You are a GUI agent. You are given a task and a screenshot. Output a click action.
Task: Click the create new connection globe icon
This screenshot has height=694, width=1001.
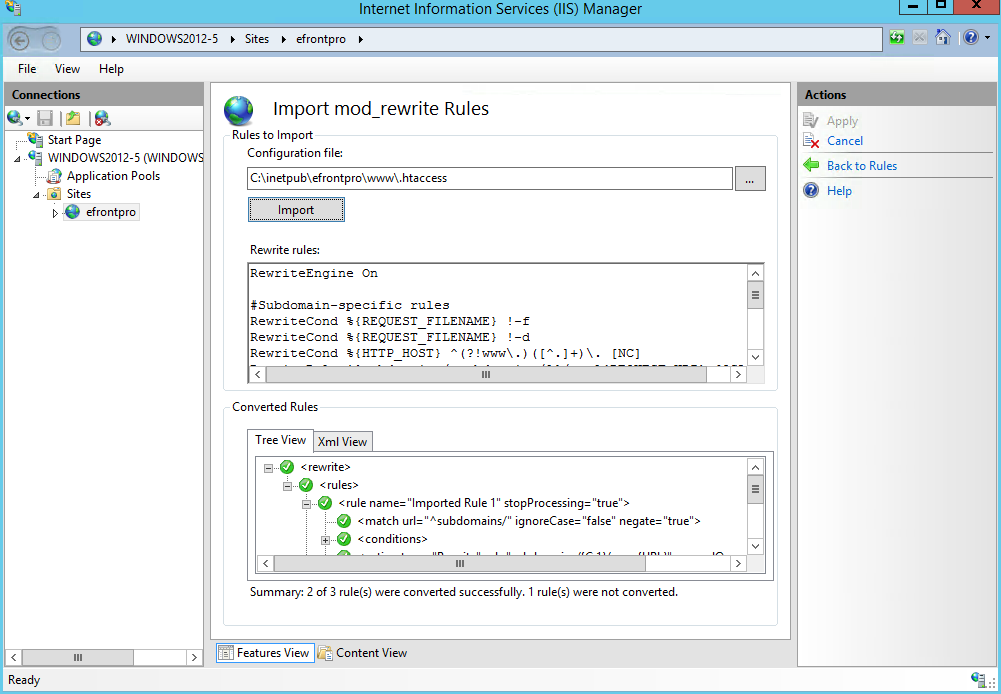pyautogui.click(x=15, y=118)
